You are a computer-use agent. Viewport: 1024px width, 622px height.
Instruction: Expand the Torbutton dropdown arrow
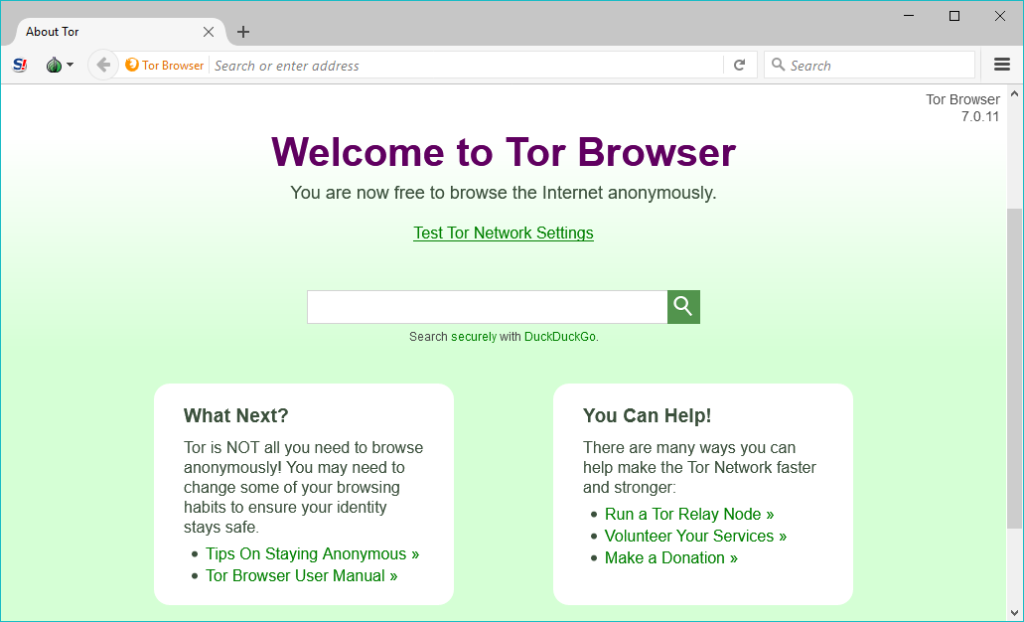(70, 64)
